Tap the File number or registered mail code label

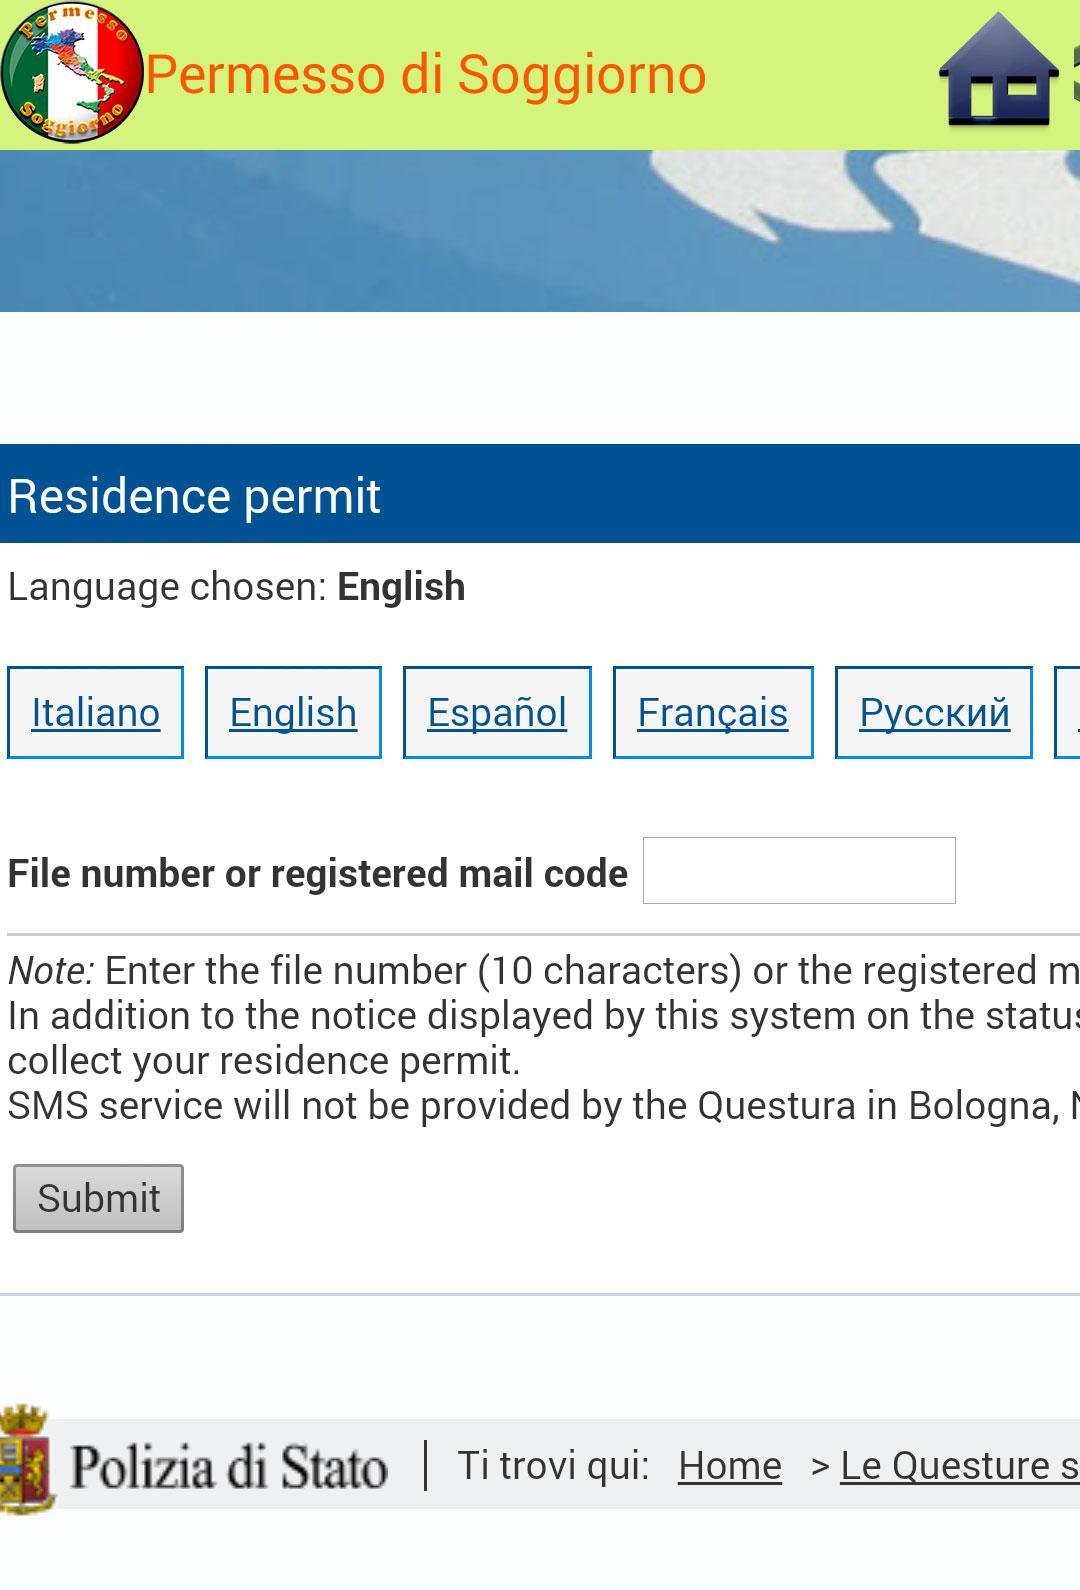click(x=318, y=874)
